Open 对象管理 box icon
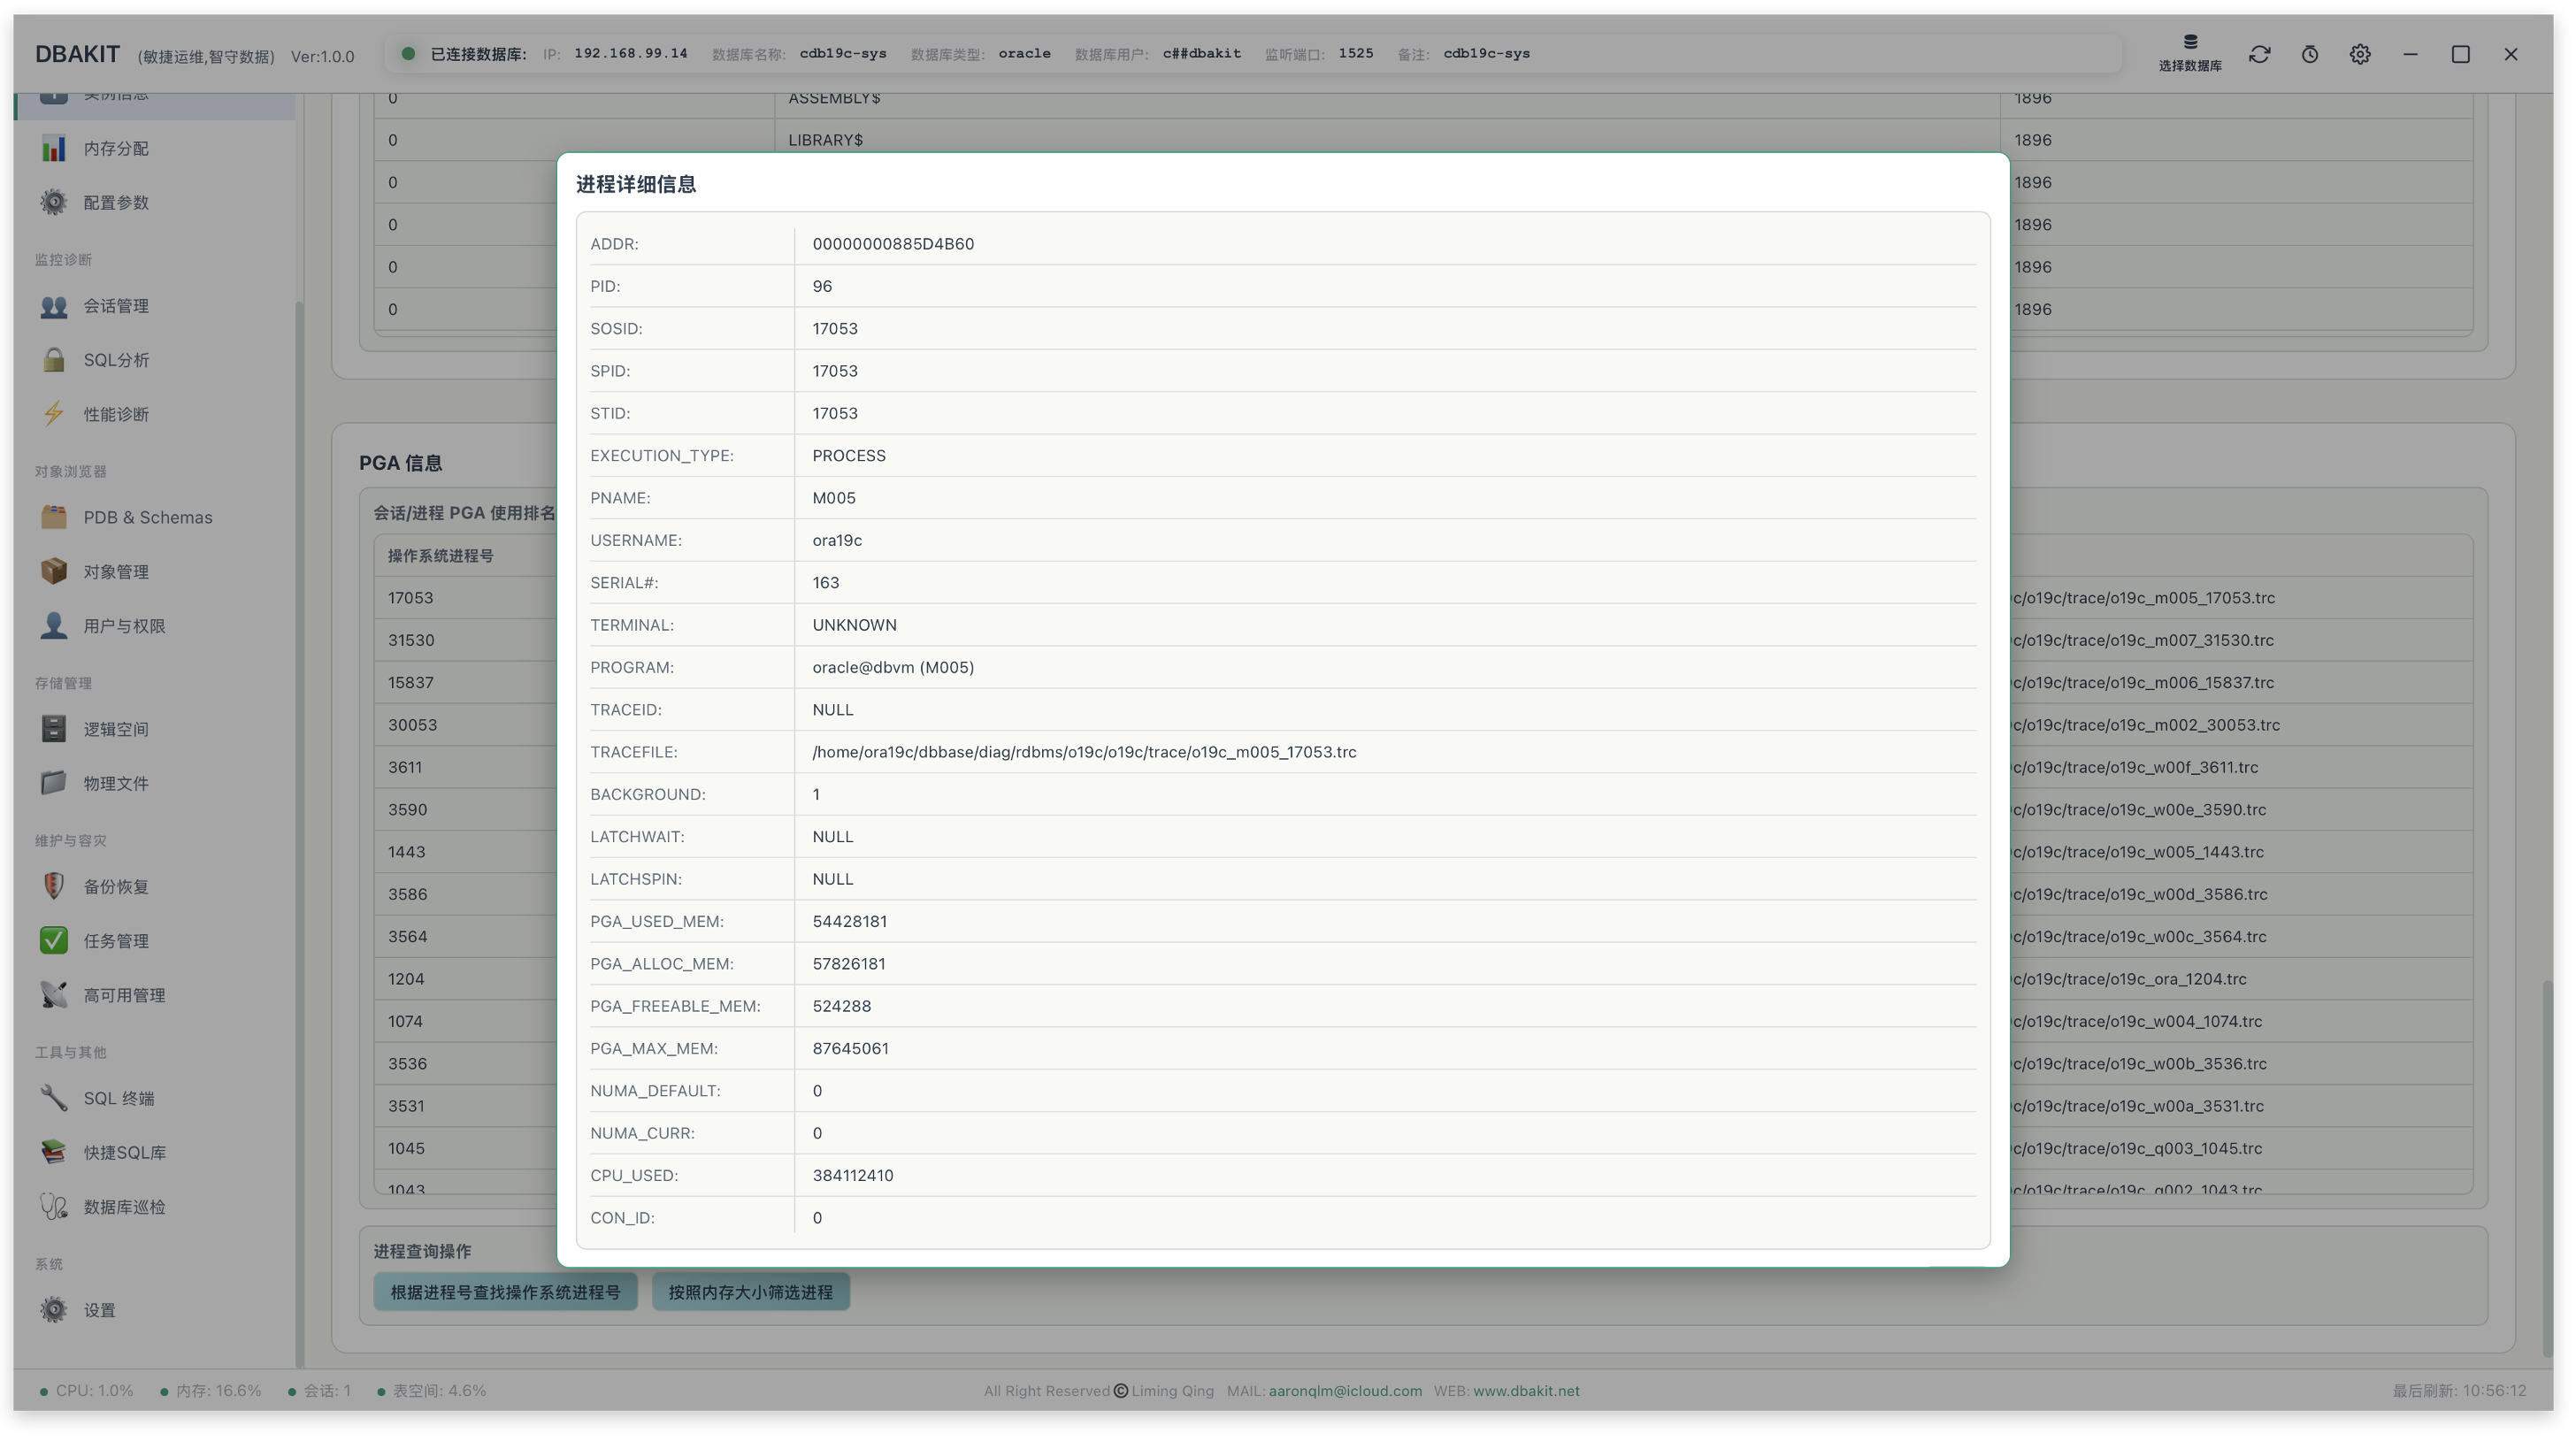This screenshot has height=1449, width=2576. point(54,571)
